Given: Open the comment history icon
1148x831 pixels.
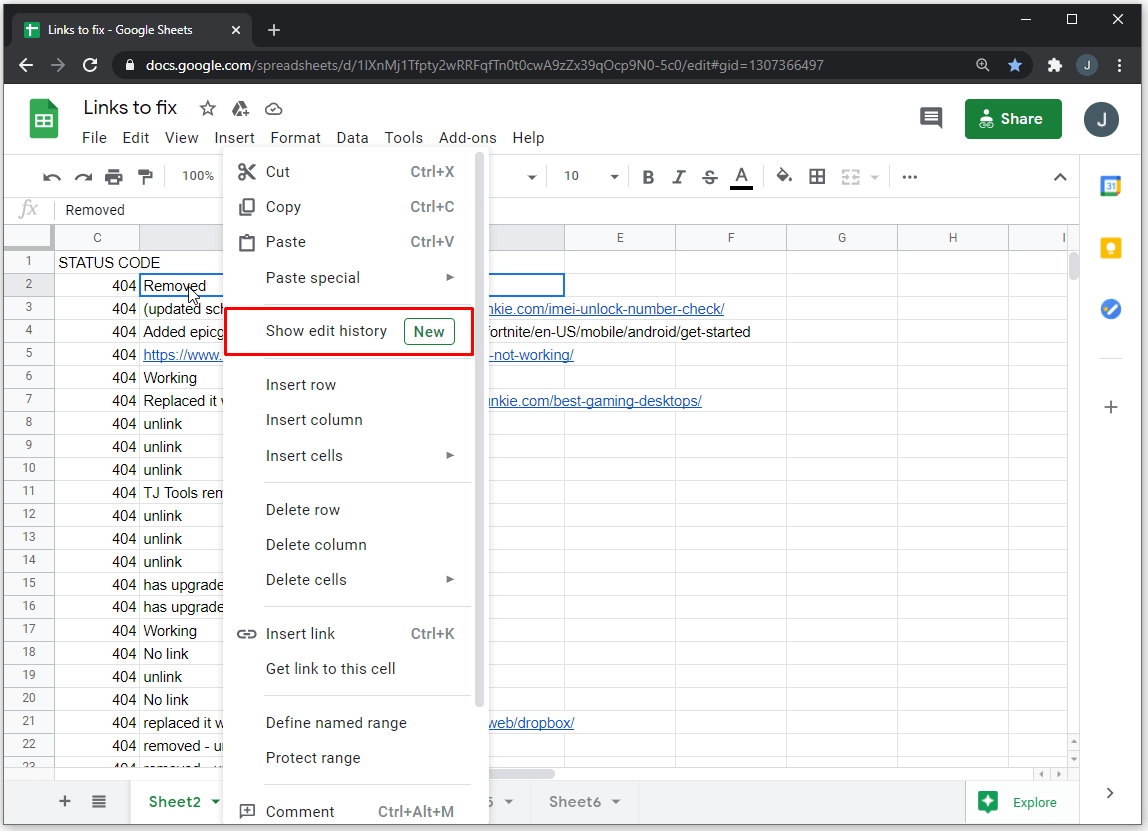Looking at the screenshot, I should [x=931, y=118].
